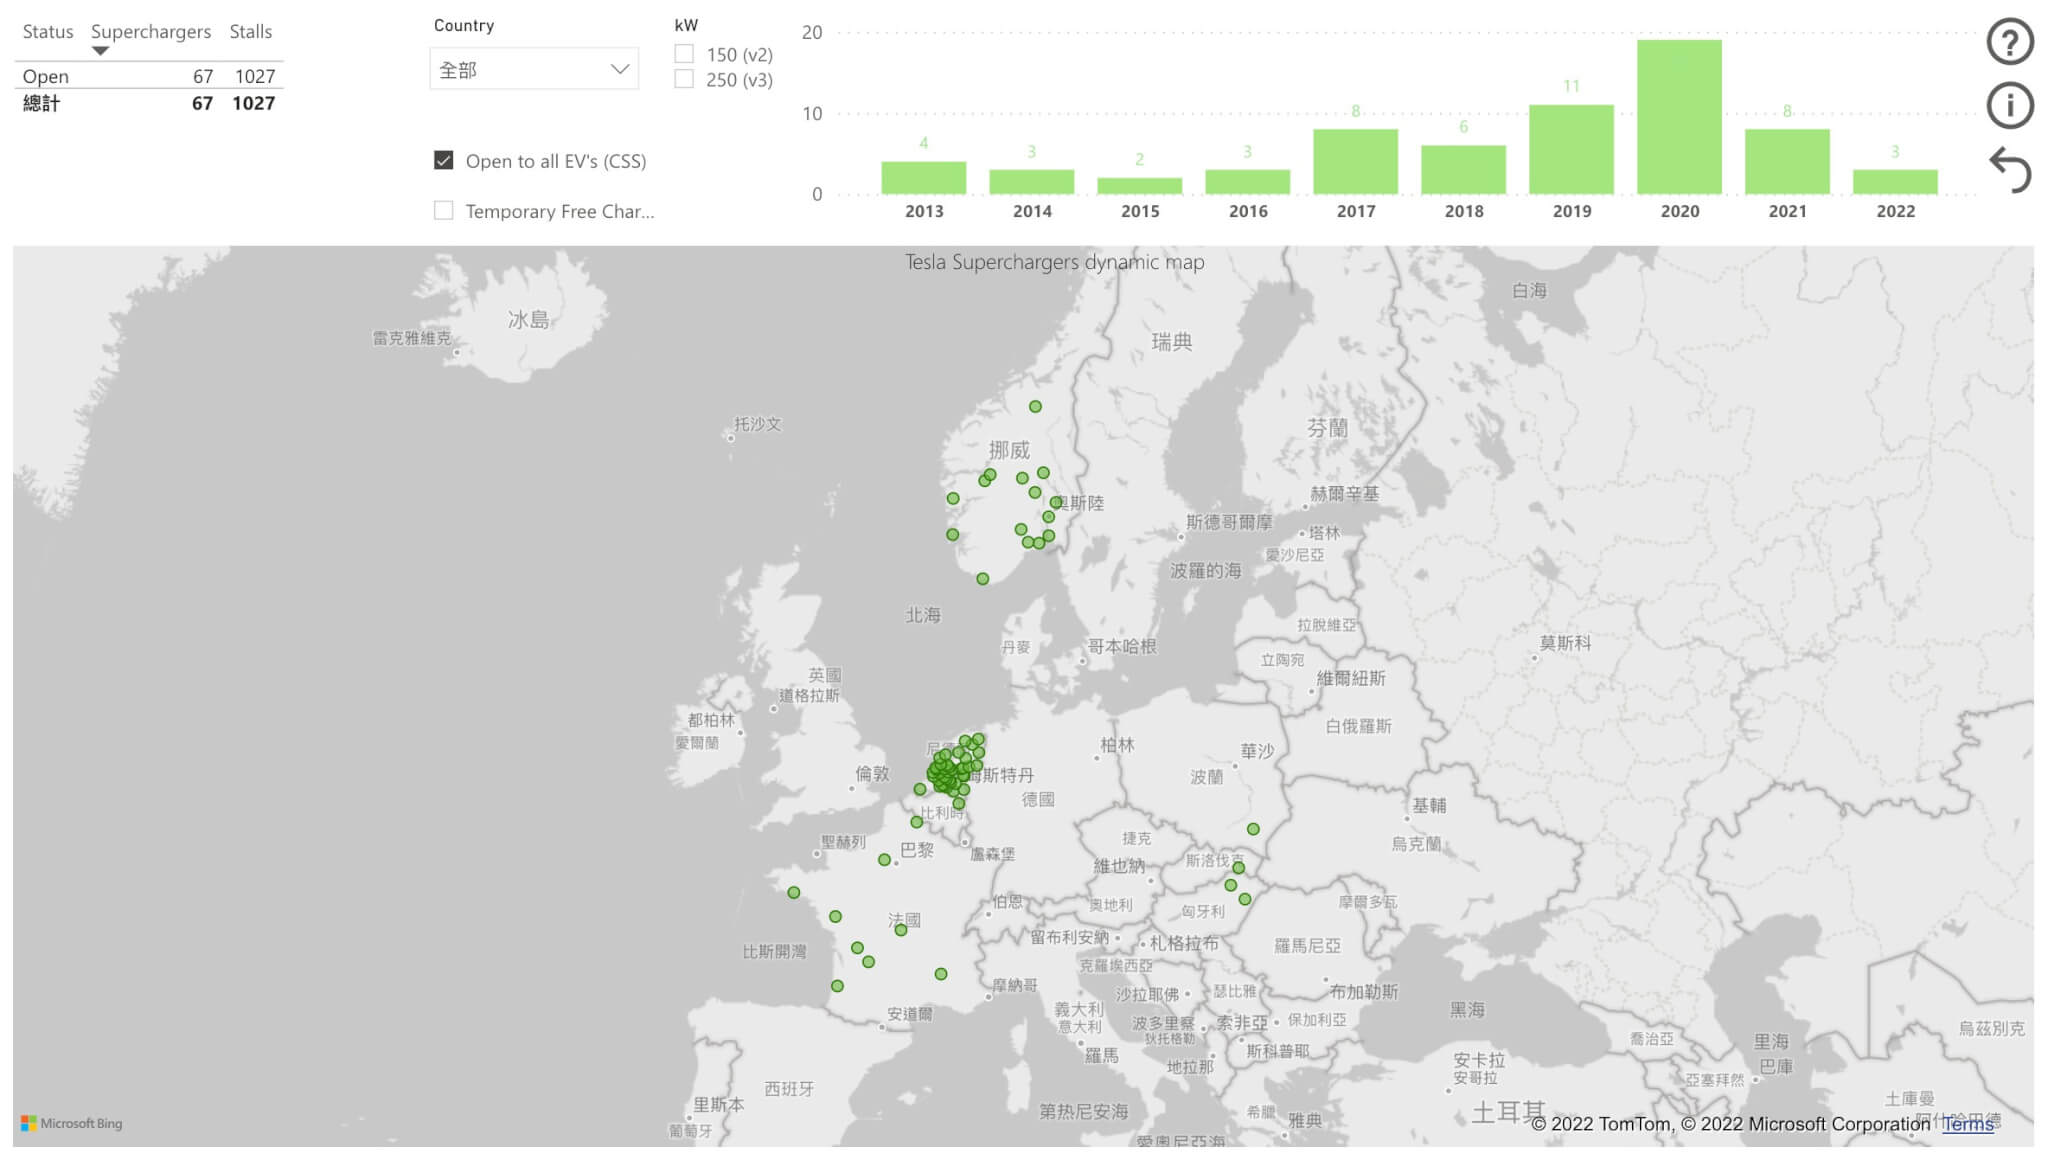Screen dimensions: 2048x1160
Task: Click the sort arrow under Superchargers header
Action: (x=100, y=51)
